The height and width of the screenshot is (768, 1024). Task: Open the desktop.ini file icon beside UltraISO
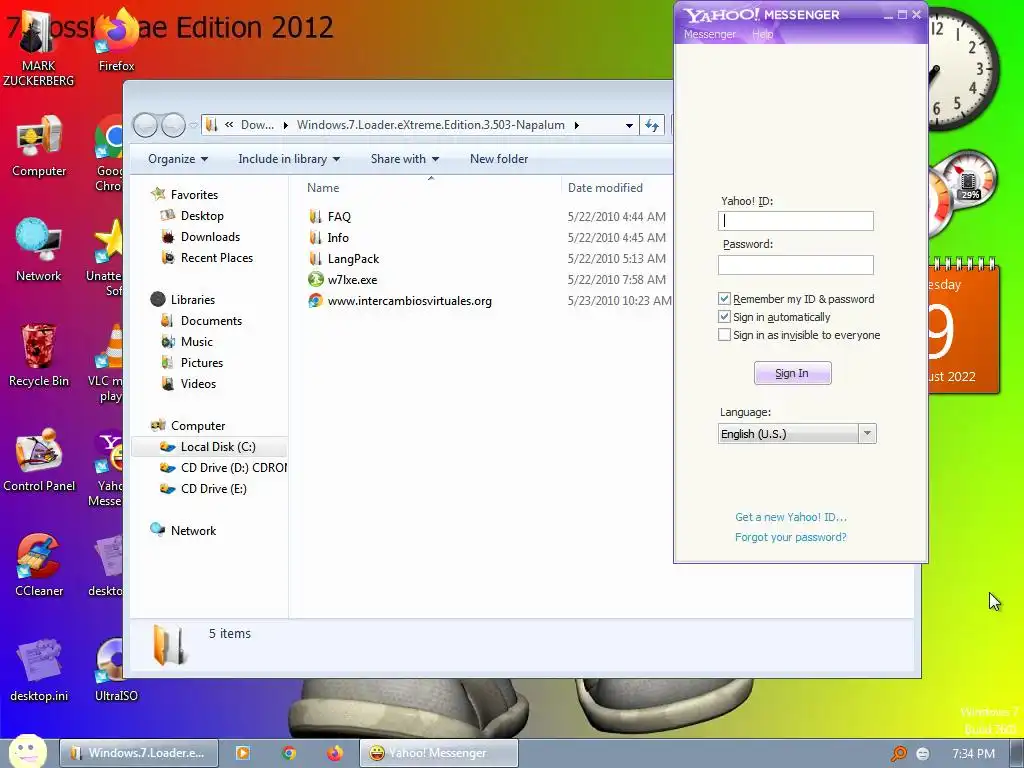pyautogui.click(x=39, y=669)
